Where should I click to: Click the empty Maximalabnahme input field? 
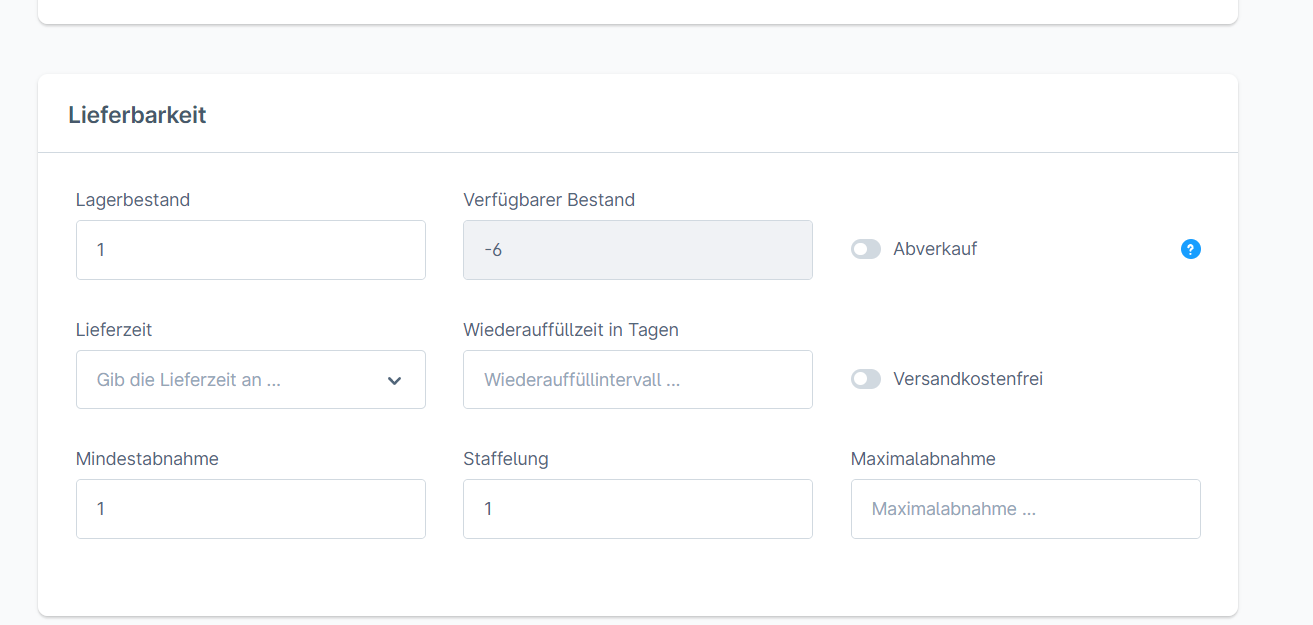pyautogui.click(x=1025, y=509)
